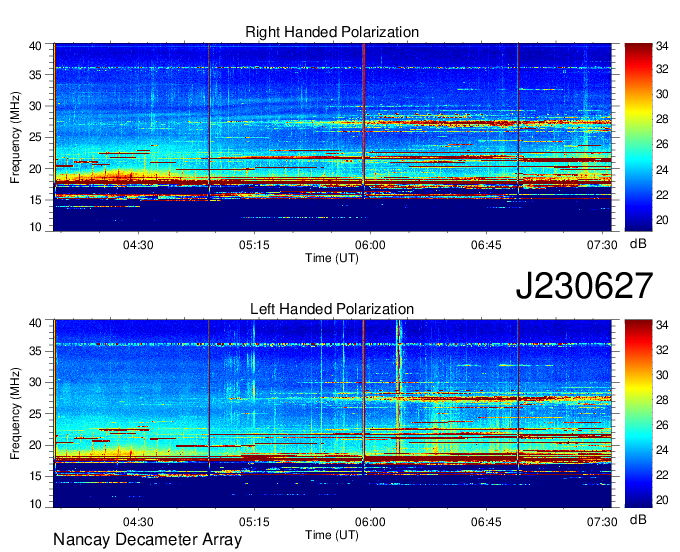Click the J230627 date label
The image size is (680, 552).
coord(584,286)
